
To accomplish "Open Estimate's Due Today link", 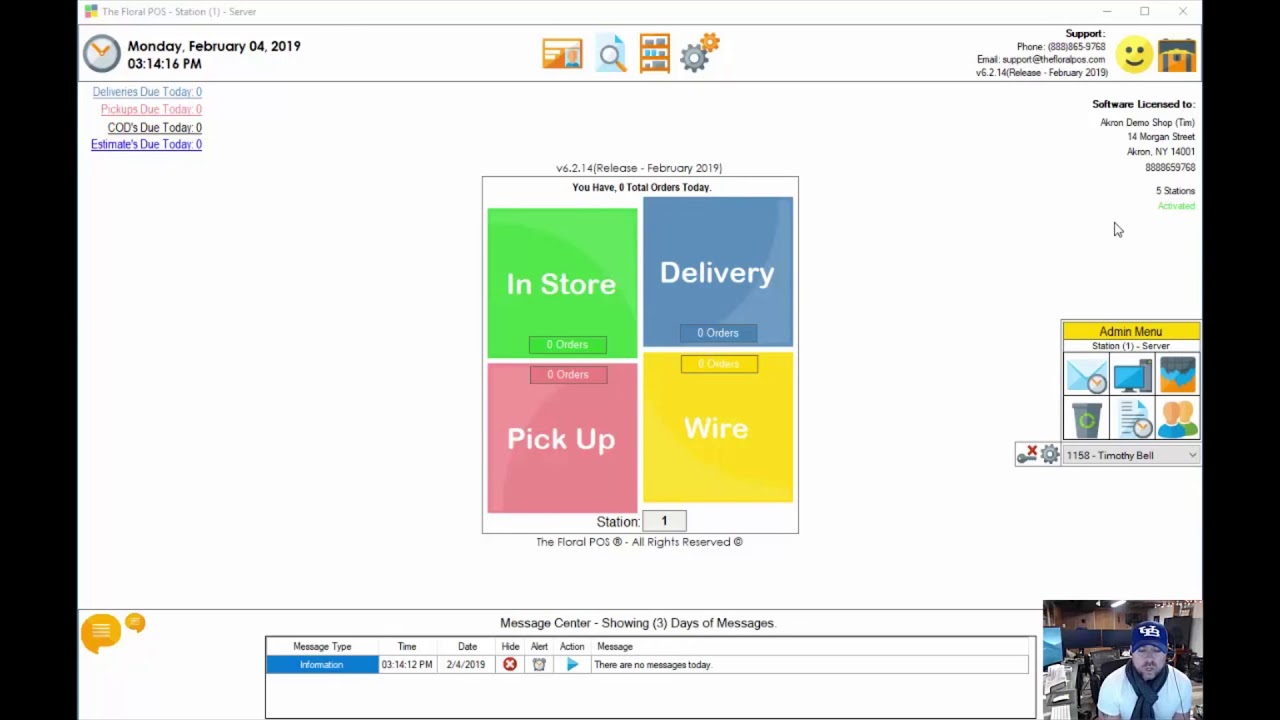I will coord(146,144).
